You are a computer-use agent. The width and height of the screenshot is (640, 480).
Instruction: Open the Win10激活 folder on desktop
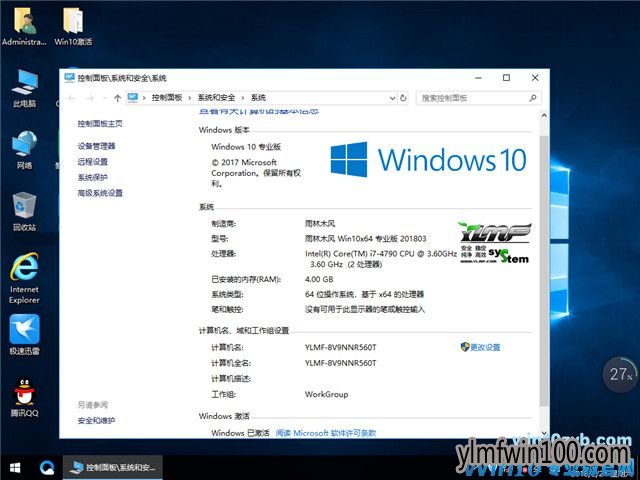[73, 25]
